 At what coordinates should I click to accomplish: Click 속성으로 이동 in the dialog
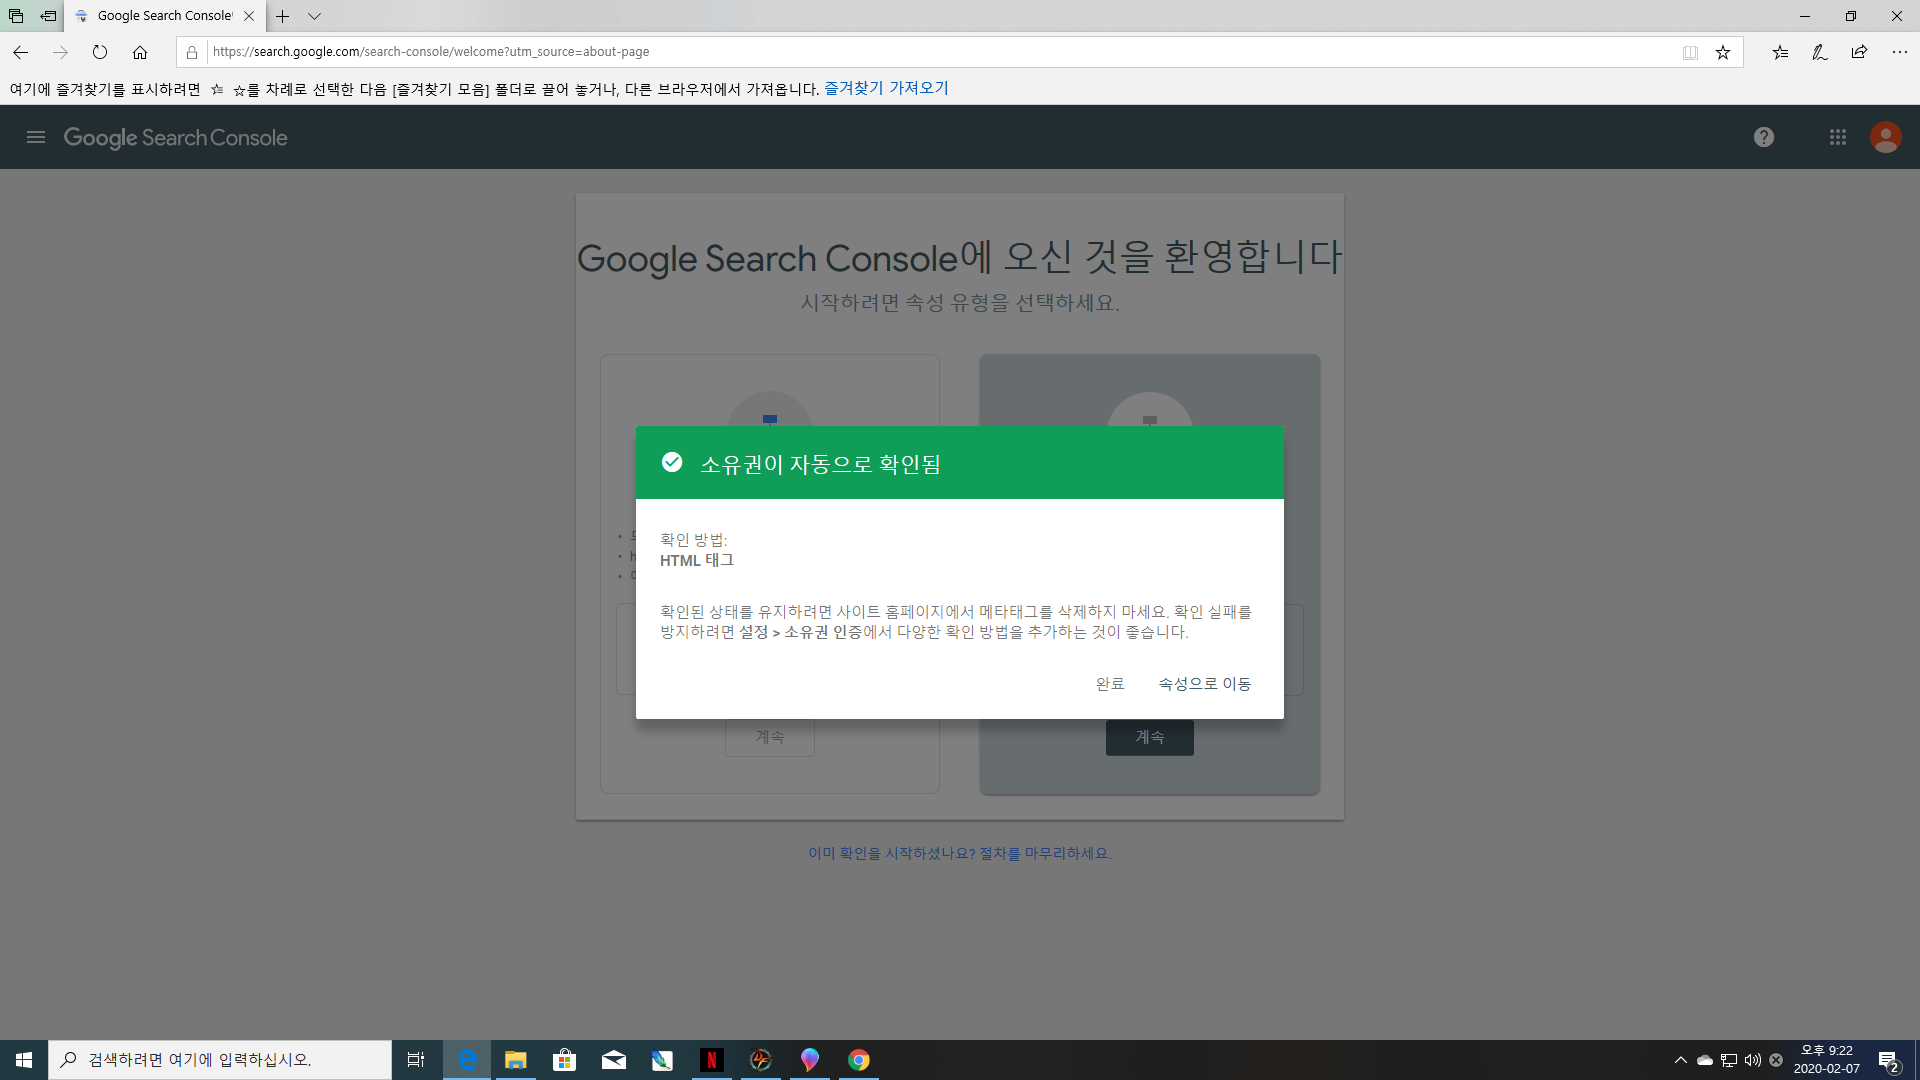[1204, 684]
